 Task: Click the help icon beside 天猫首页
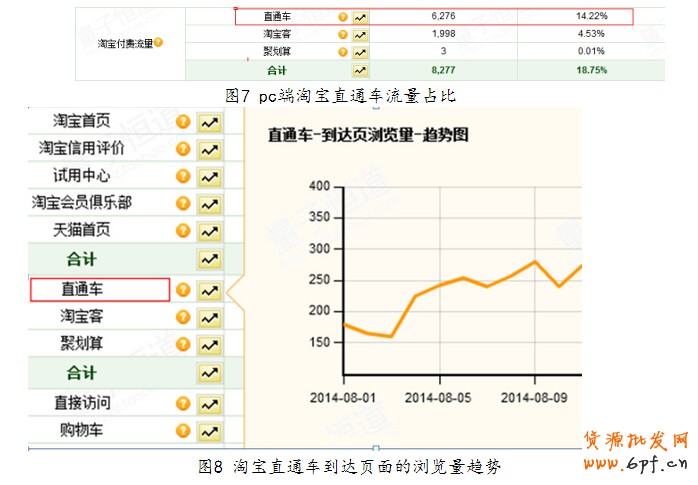[x=183, y=231]
